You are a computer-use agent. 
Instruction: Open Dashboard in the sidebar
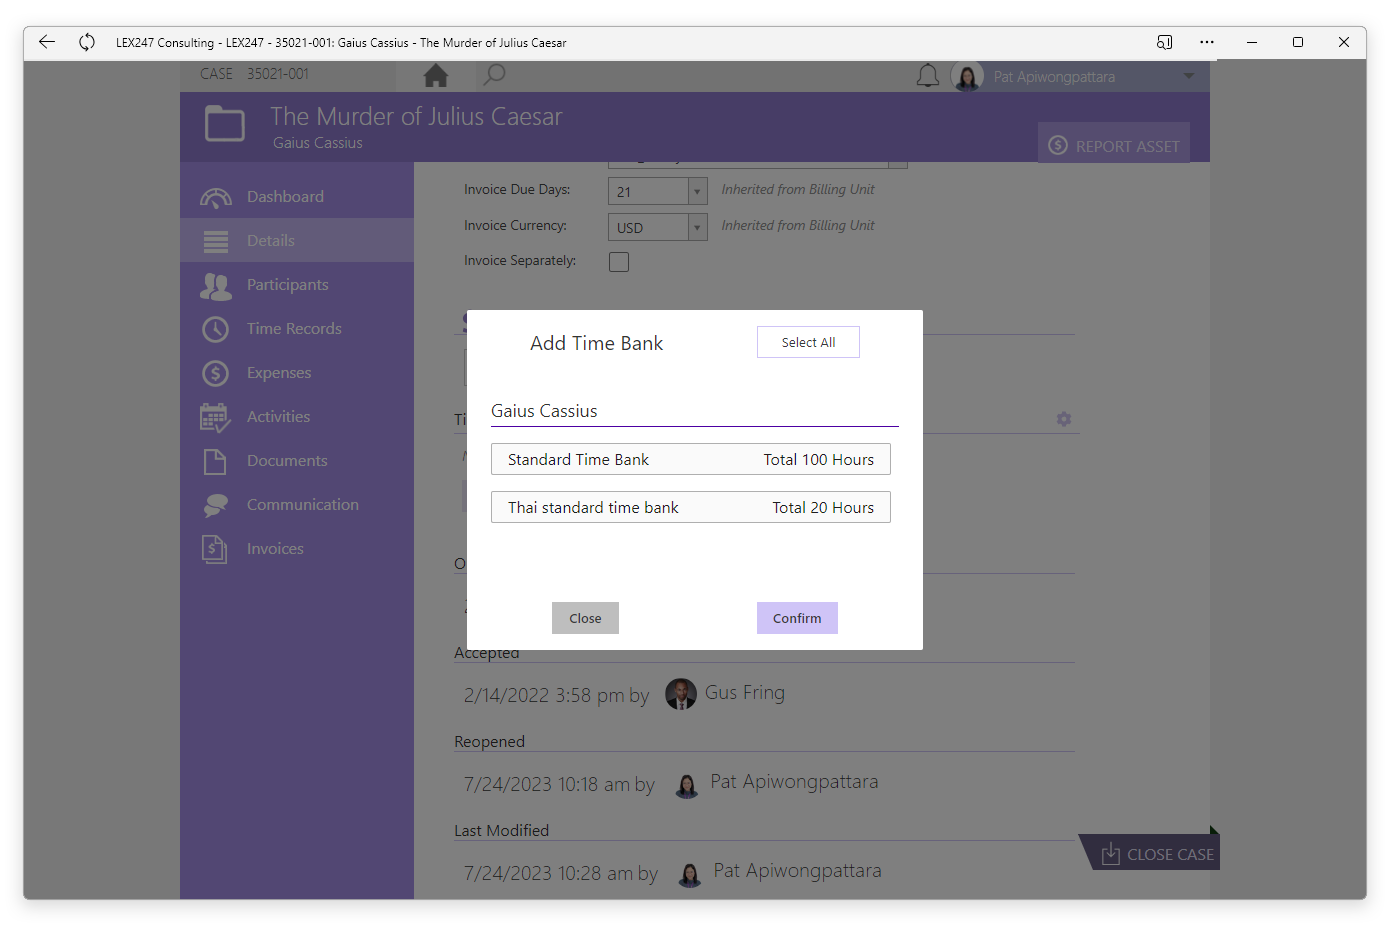[297, 197]
